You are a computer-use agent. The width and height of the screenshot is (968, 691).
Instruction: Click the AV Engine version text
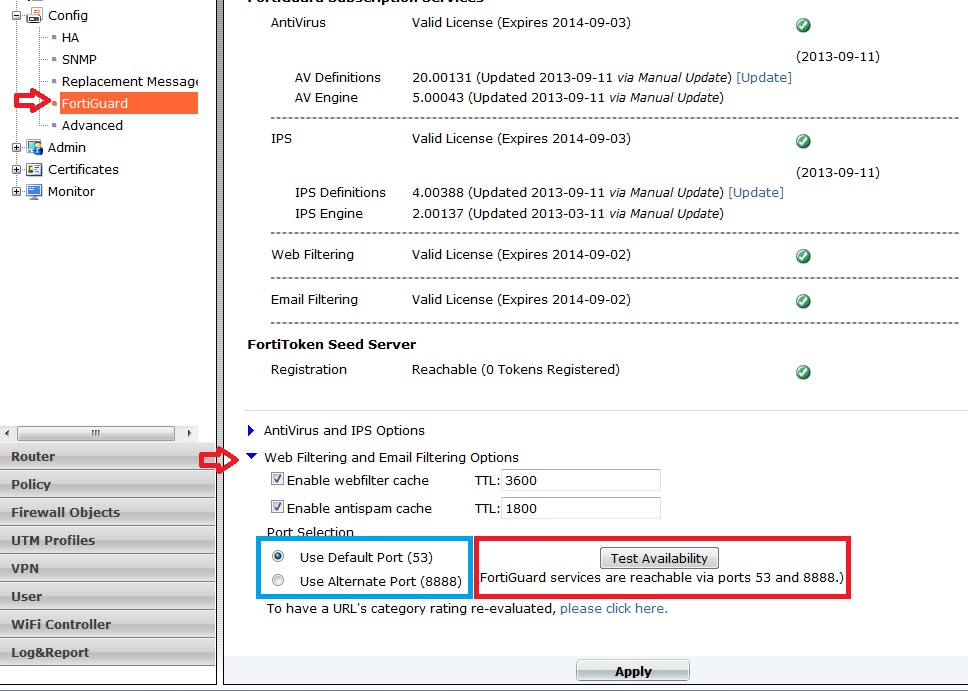[x=568, y=98]
